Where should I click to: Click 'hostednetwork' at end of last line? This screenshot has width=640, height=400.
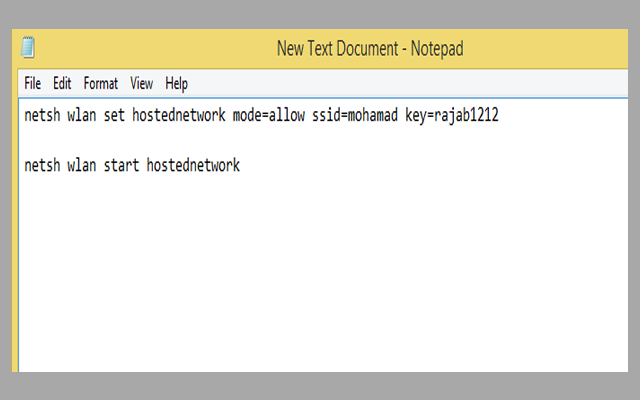193,165
